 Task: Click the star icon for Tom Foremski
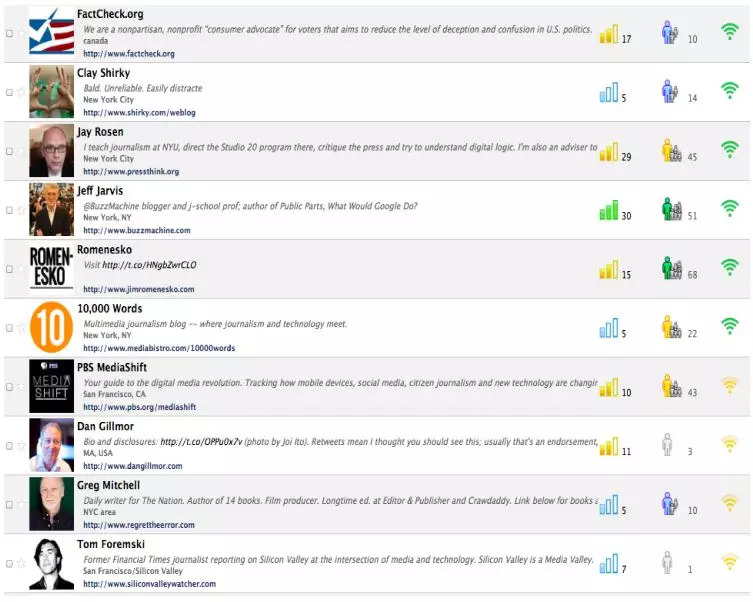(21, 563)
